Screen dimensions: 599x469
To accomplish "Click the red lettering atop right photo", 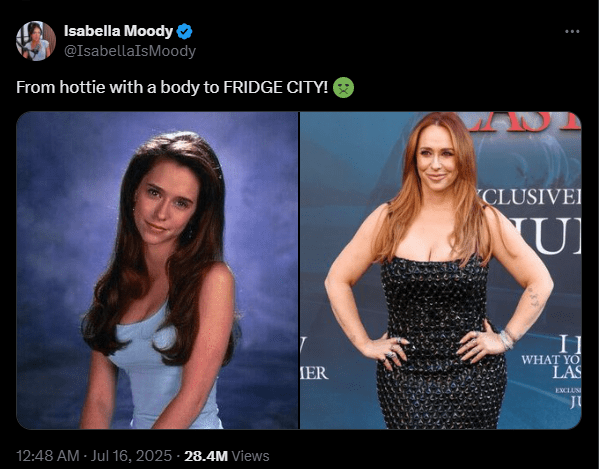I will click(524, 122).
